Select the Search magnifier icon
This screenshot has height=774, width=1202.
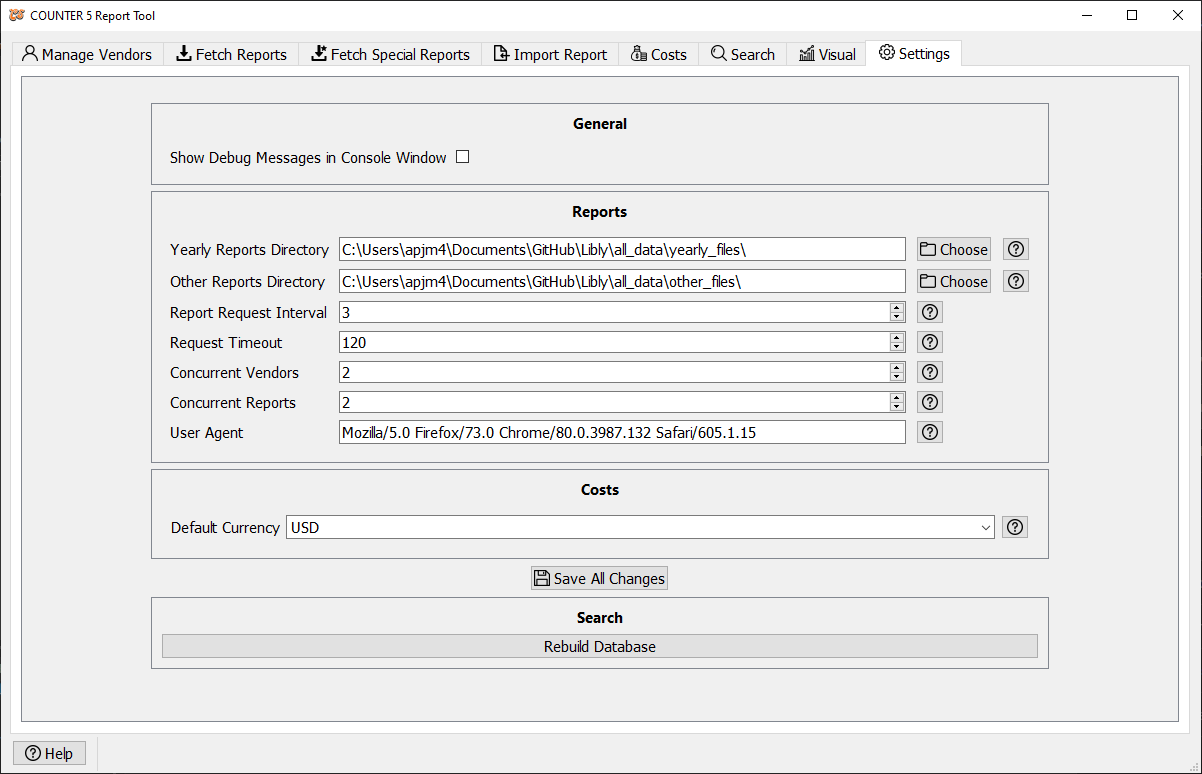tap(718, 53)
